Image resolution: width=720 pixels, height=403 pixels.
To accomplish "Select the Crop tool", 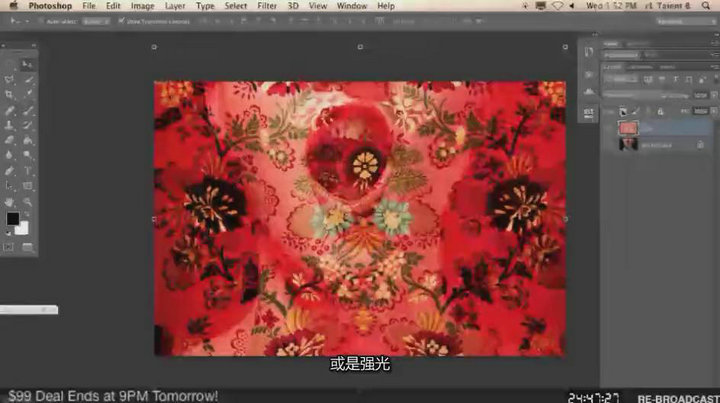I will tap(10, 95).
